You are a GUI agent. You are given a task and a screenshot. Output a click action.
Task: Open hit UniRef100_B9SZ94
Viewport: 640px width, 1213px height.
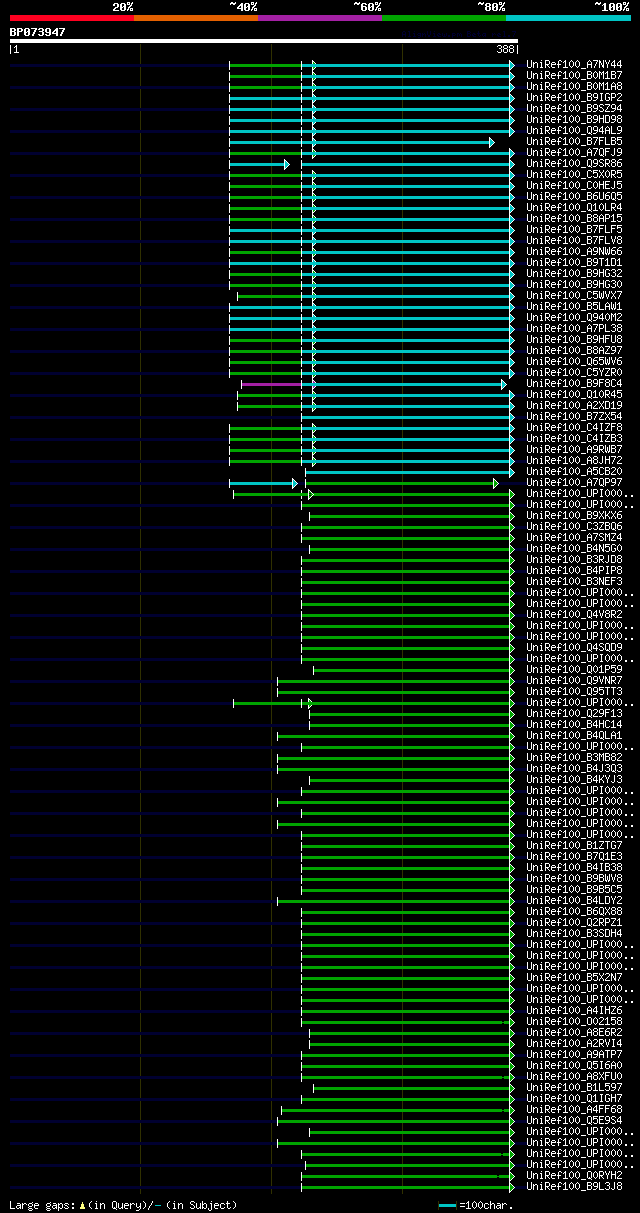pyautogui.click(x=574, y=108)
